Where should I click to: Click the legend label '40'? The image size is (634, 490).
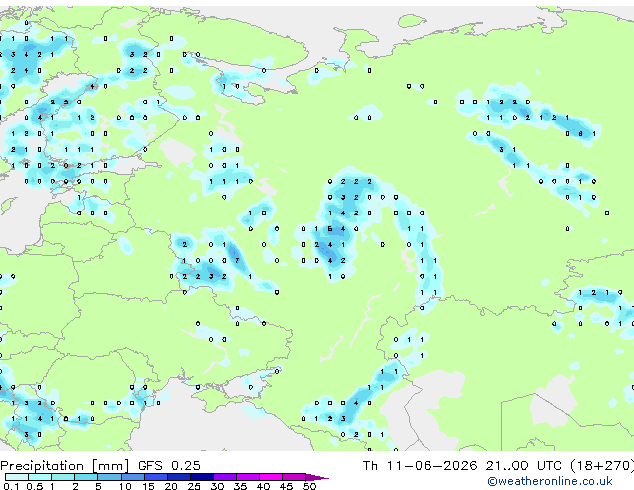tap(263, 486)
